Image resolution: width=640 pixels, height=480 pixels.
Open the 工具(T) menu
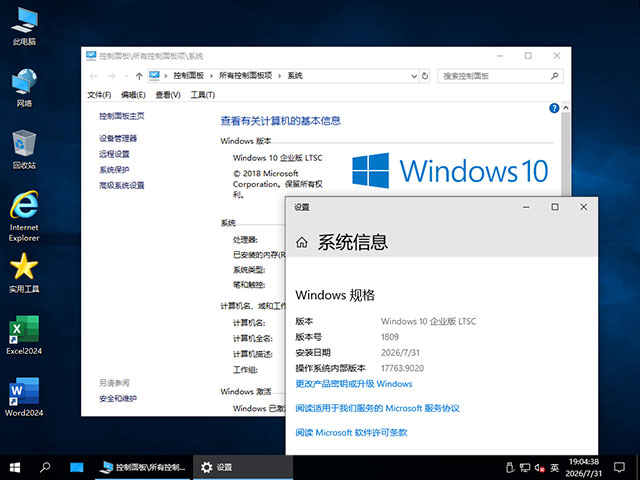tap(203, 95)
